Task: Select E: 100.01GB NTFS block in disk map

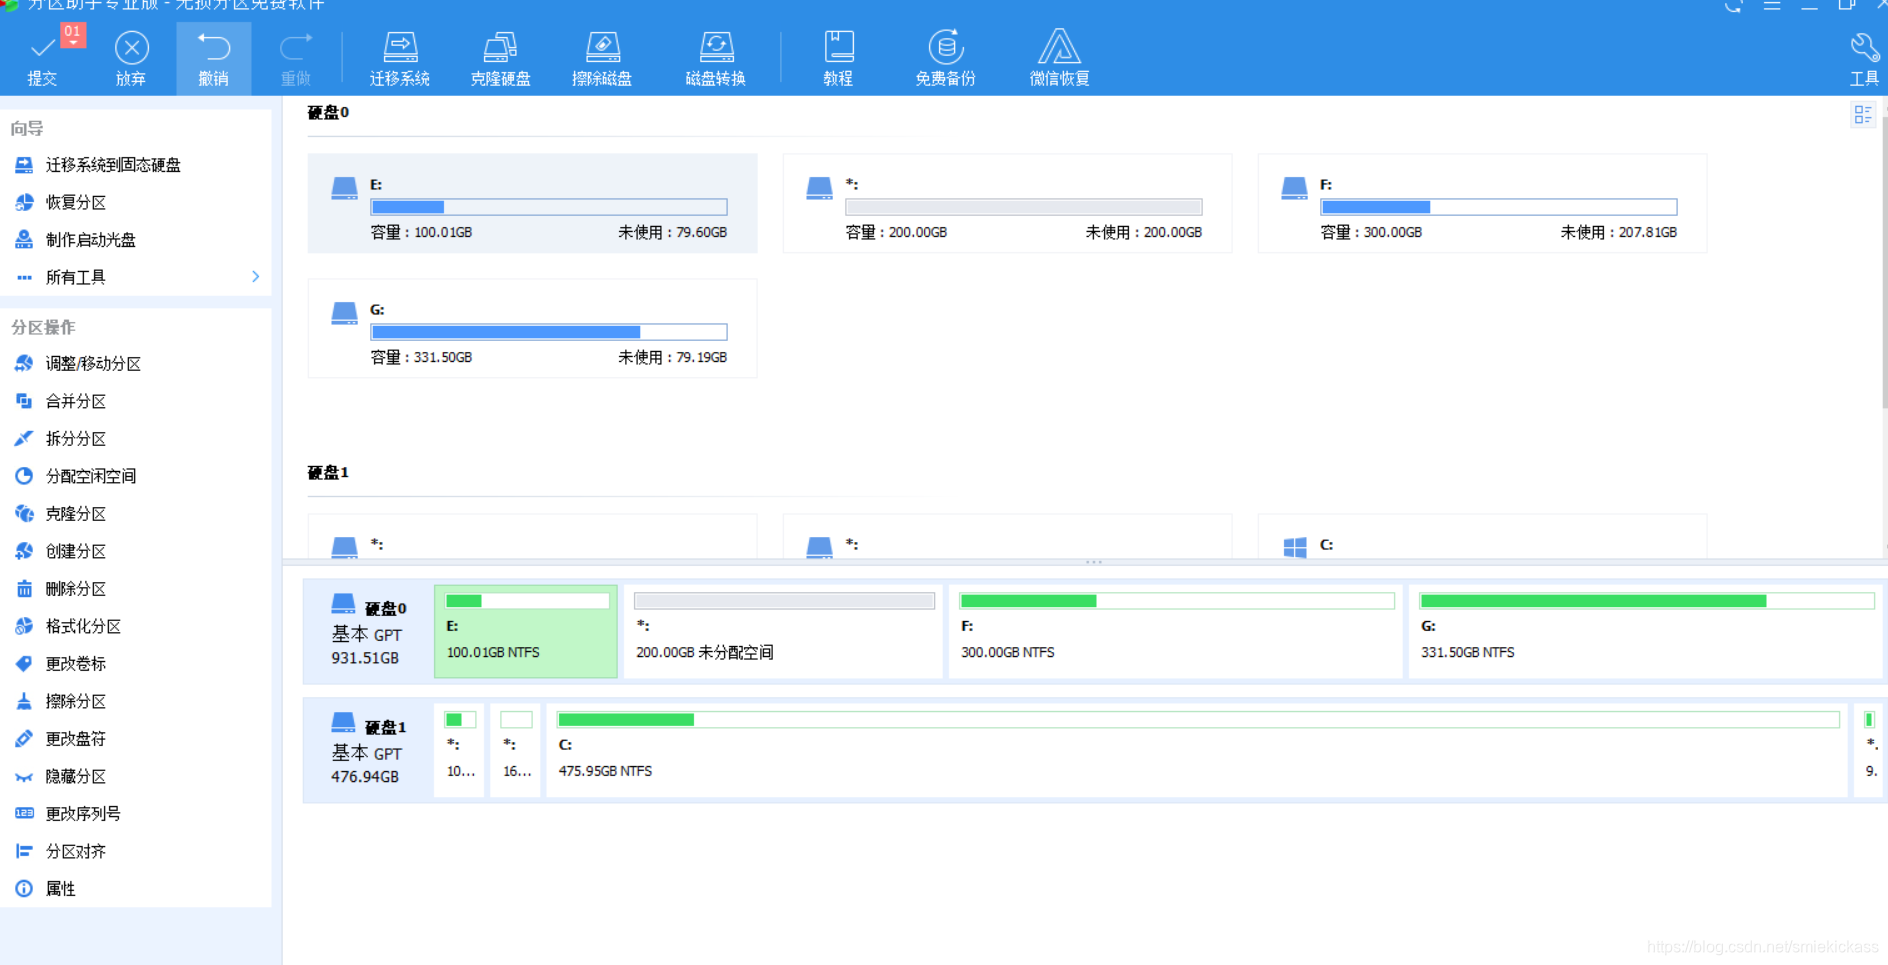Action: (x=526, y=632)
